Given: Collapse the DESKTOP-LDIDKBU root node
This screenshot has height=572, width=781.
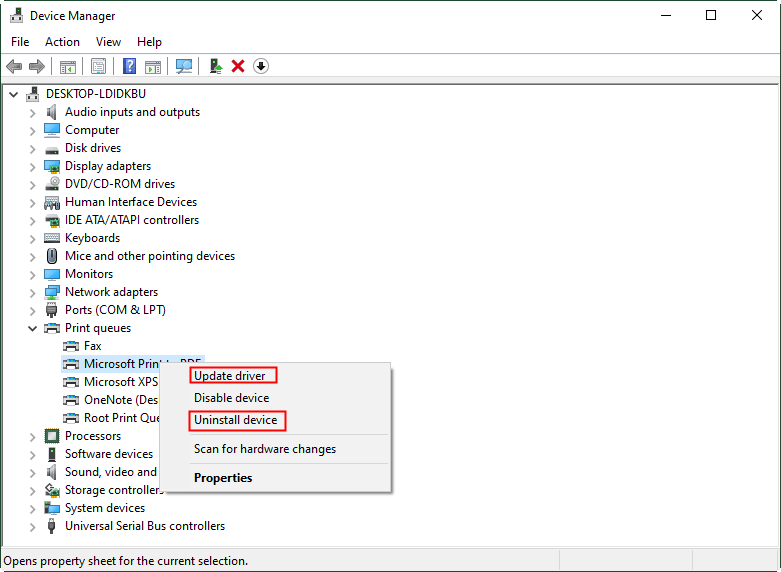Looking at the screenshot, I should (13, 94).
